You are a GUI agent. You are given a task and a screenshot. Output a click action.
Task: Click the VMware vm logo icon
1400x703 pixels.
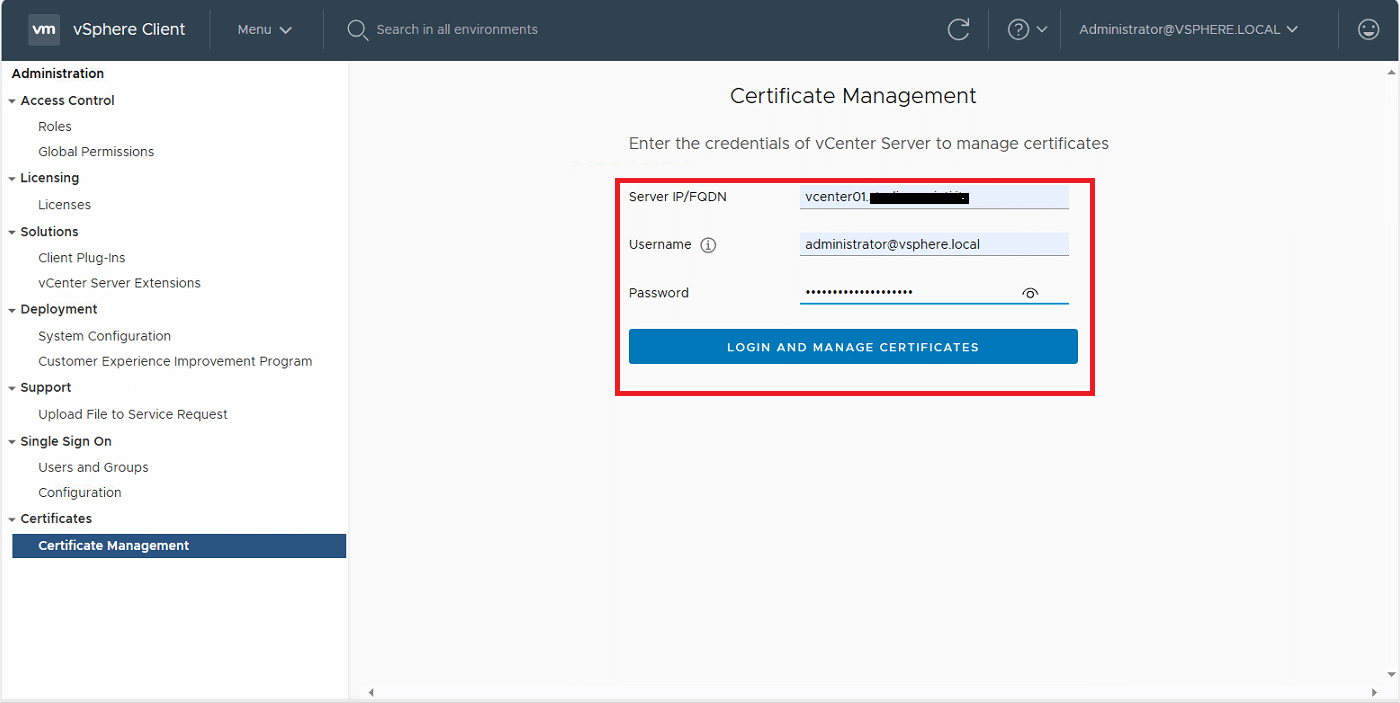tap(44, 29)
